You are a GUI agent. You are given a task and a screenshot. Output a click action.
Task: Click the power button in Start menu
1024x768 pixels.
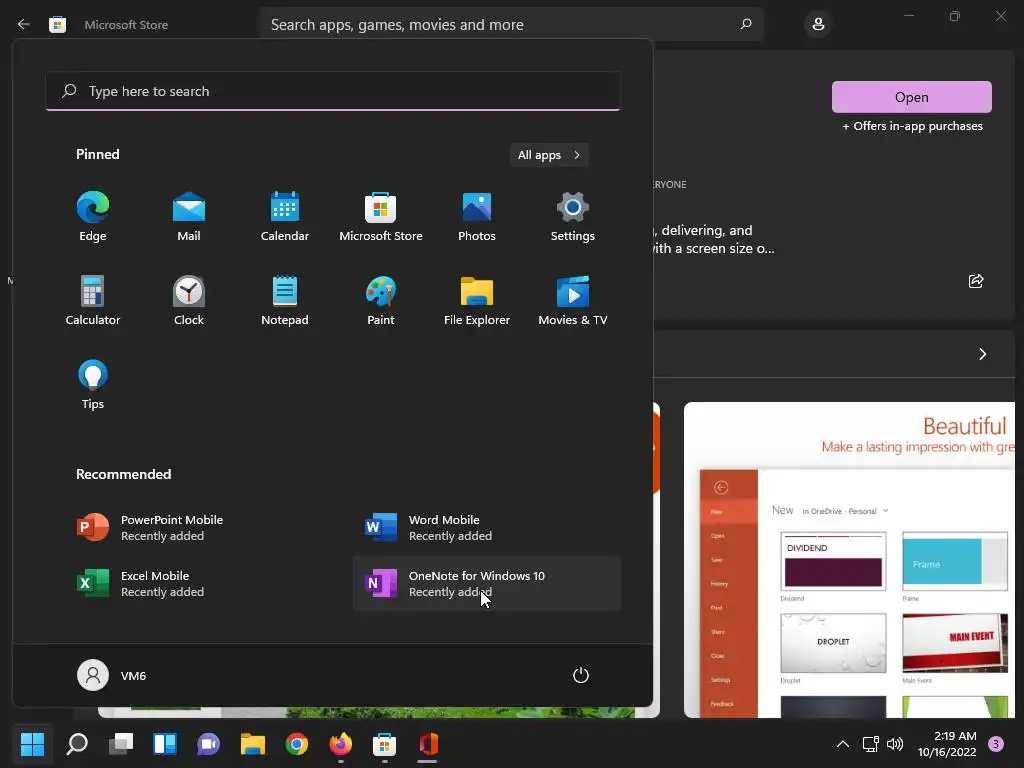tap(581, 675)
